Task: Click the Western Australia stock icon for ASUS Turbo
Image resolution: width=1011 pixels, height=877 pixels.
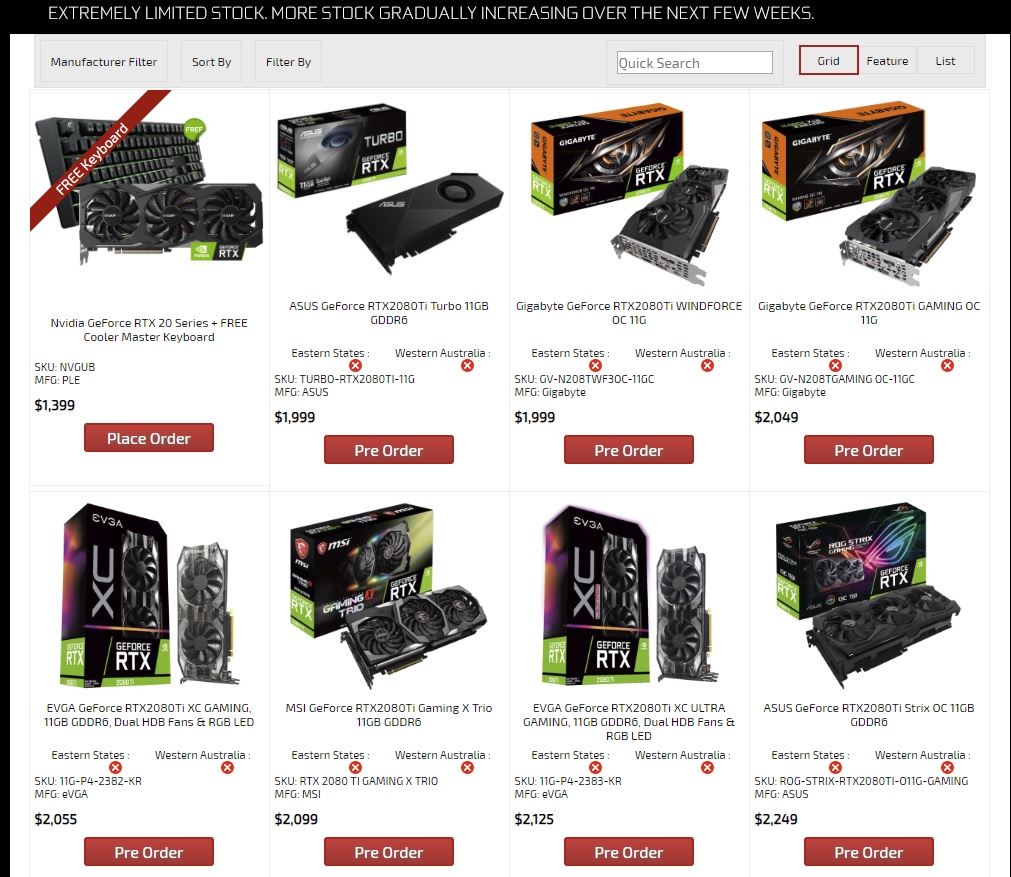Action: click(467, 366)
